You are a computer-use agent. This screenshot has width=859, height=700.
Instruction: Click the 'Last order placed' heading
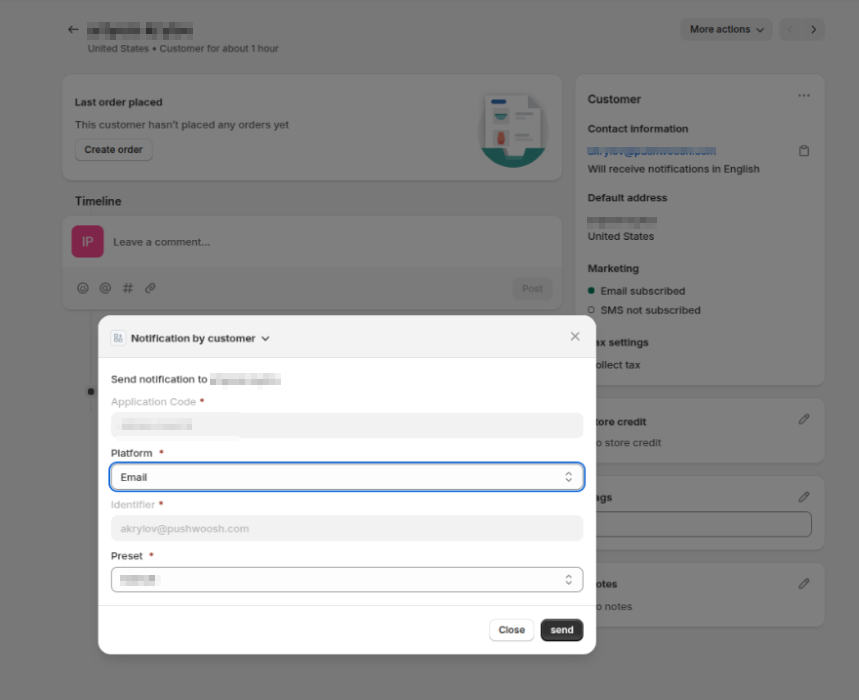[x=118, y=102]
